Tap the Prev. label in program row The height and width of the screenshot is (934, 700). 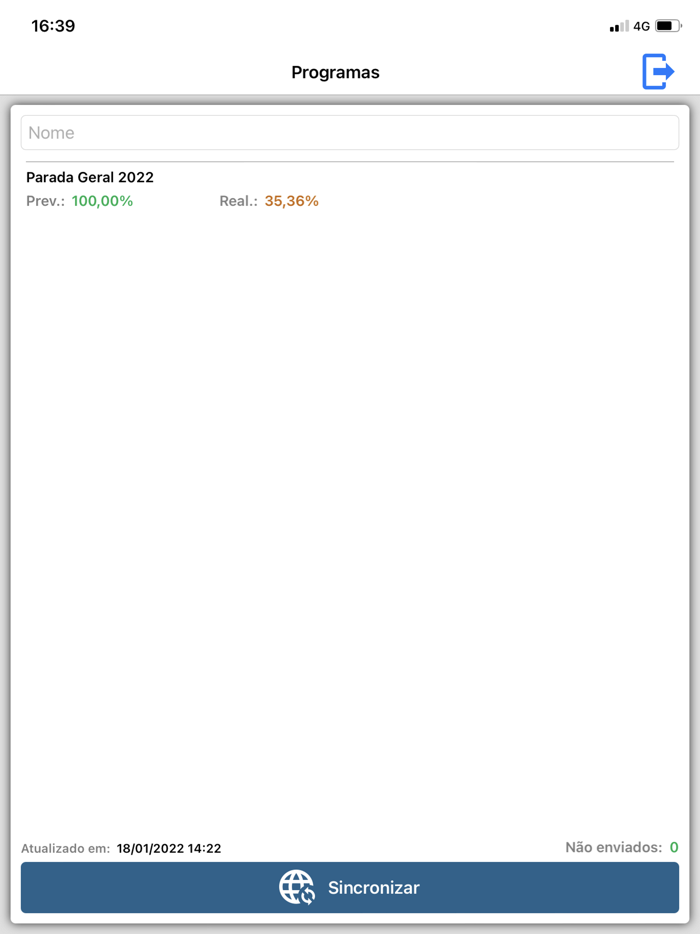coord(45,201)
